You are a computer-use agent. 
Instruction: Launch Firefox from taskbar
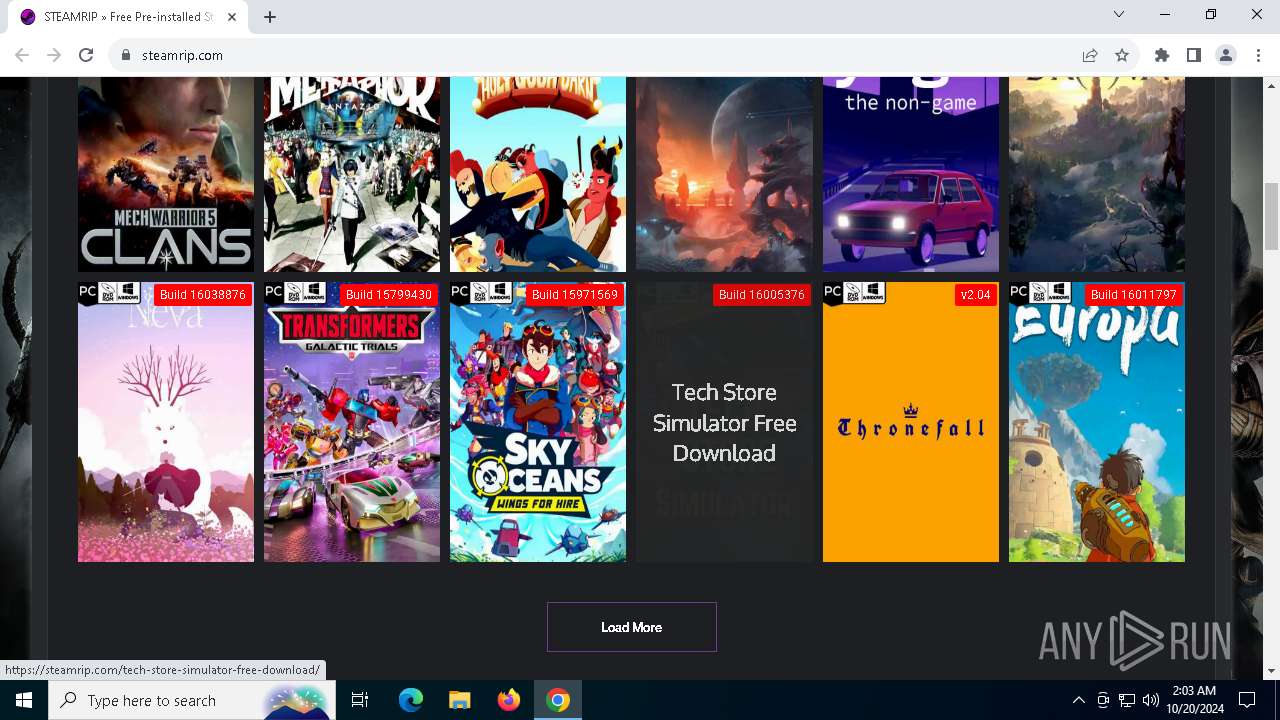pos(509,700)
